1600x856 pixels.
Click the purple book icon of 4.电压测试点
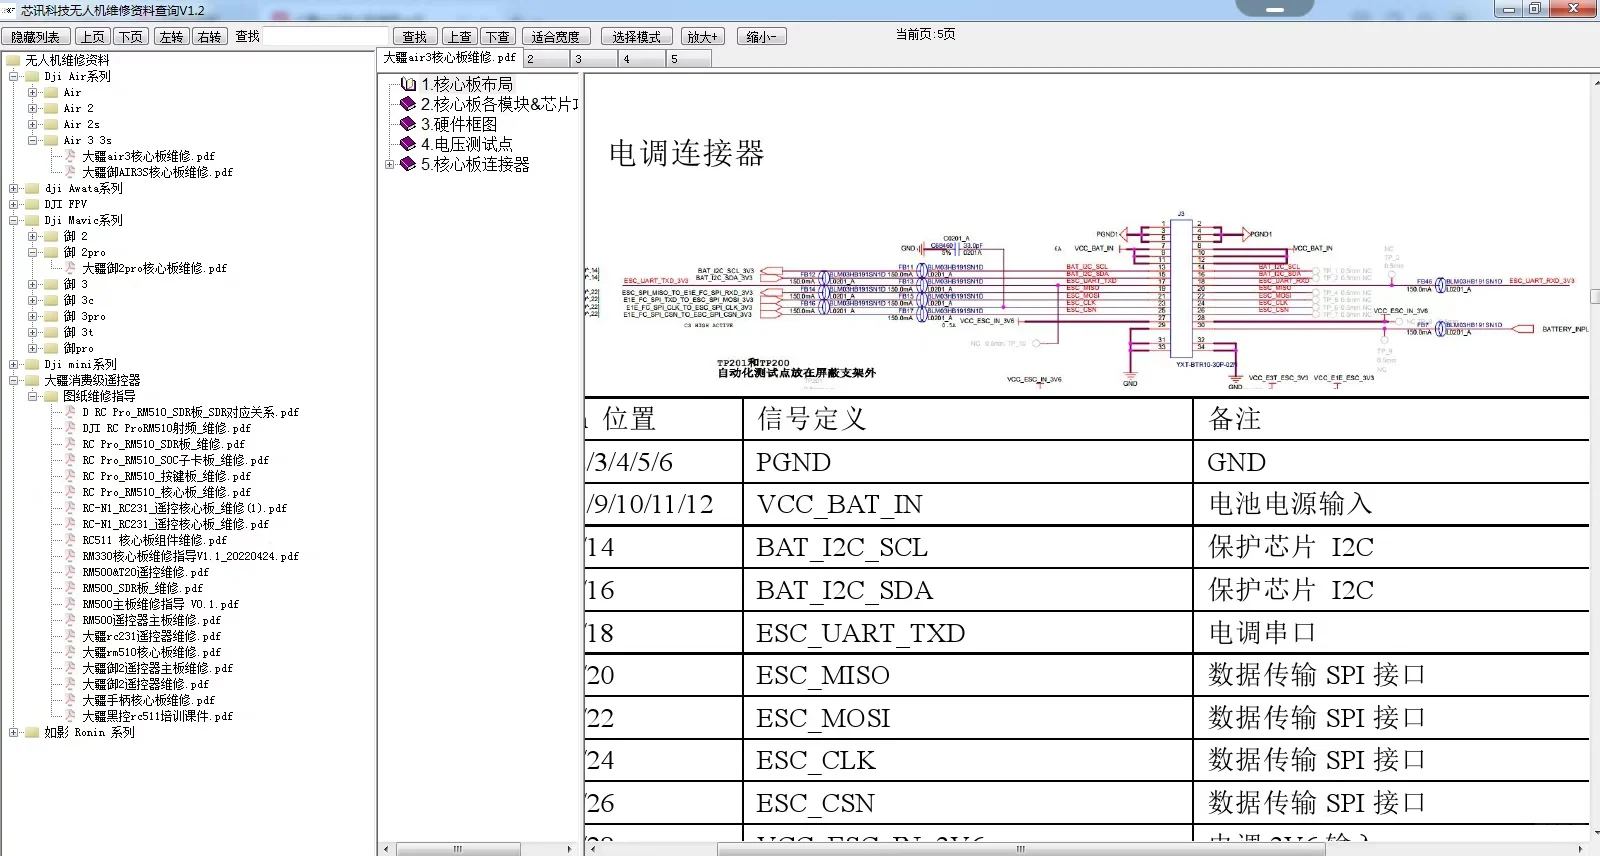(408, 144)
